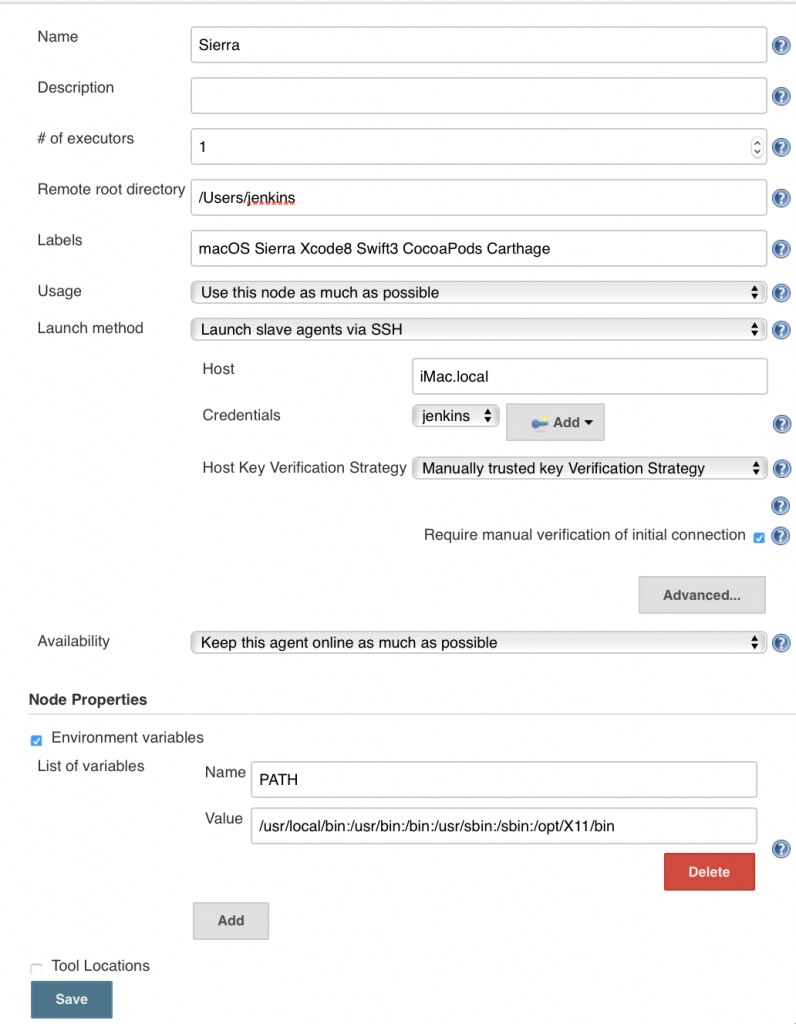This screenshot has width=796, height=1024.
Task: Open help icon next to Labels
Action: click(781, 249)
